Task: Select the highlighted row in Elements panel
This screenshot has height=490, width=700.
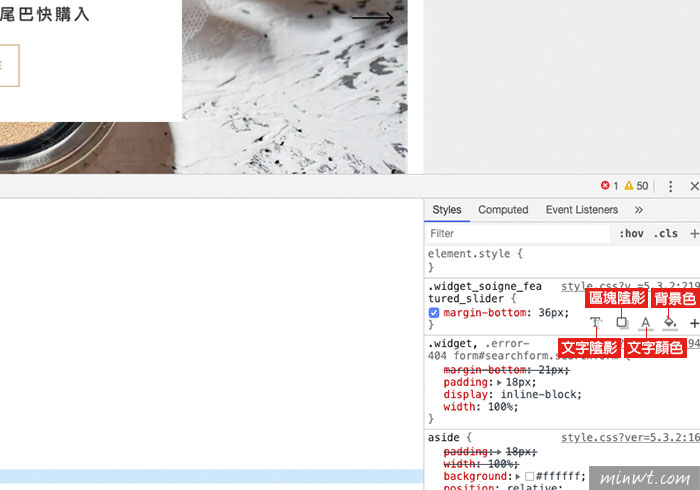Action: point(212,476)
